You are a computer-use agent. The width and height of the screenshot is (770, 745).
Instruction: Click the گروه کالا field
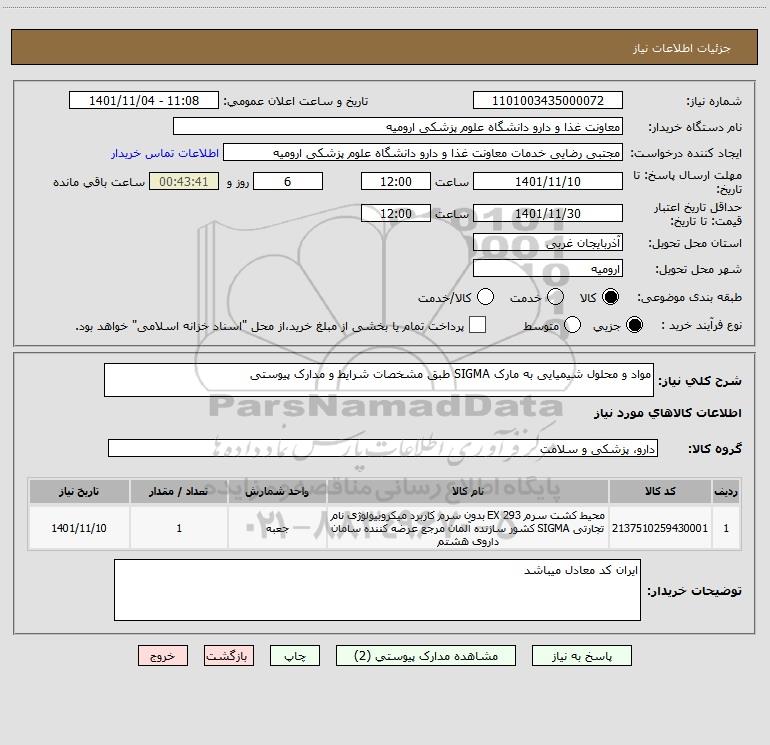384,449
